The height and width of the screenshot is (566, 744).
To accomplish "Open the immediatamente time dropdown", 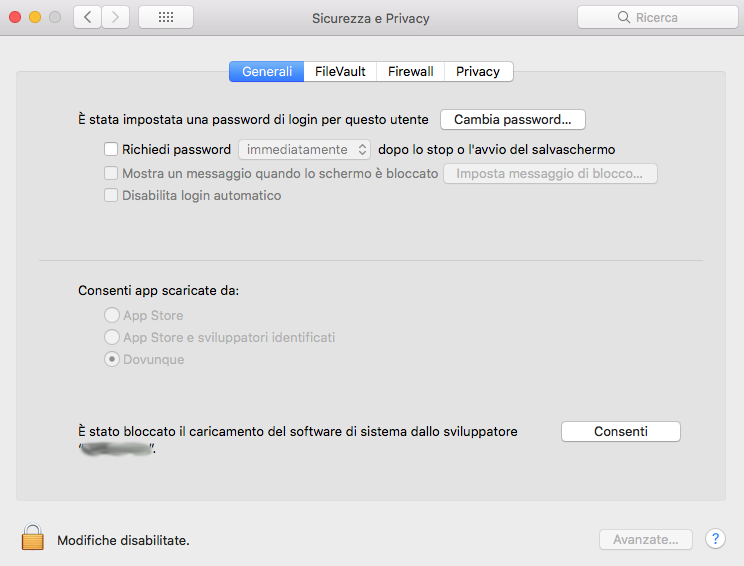I will coord(304,149).
